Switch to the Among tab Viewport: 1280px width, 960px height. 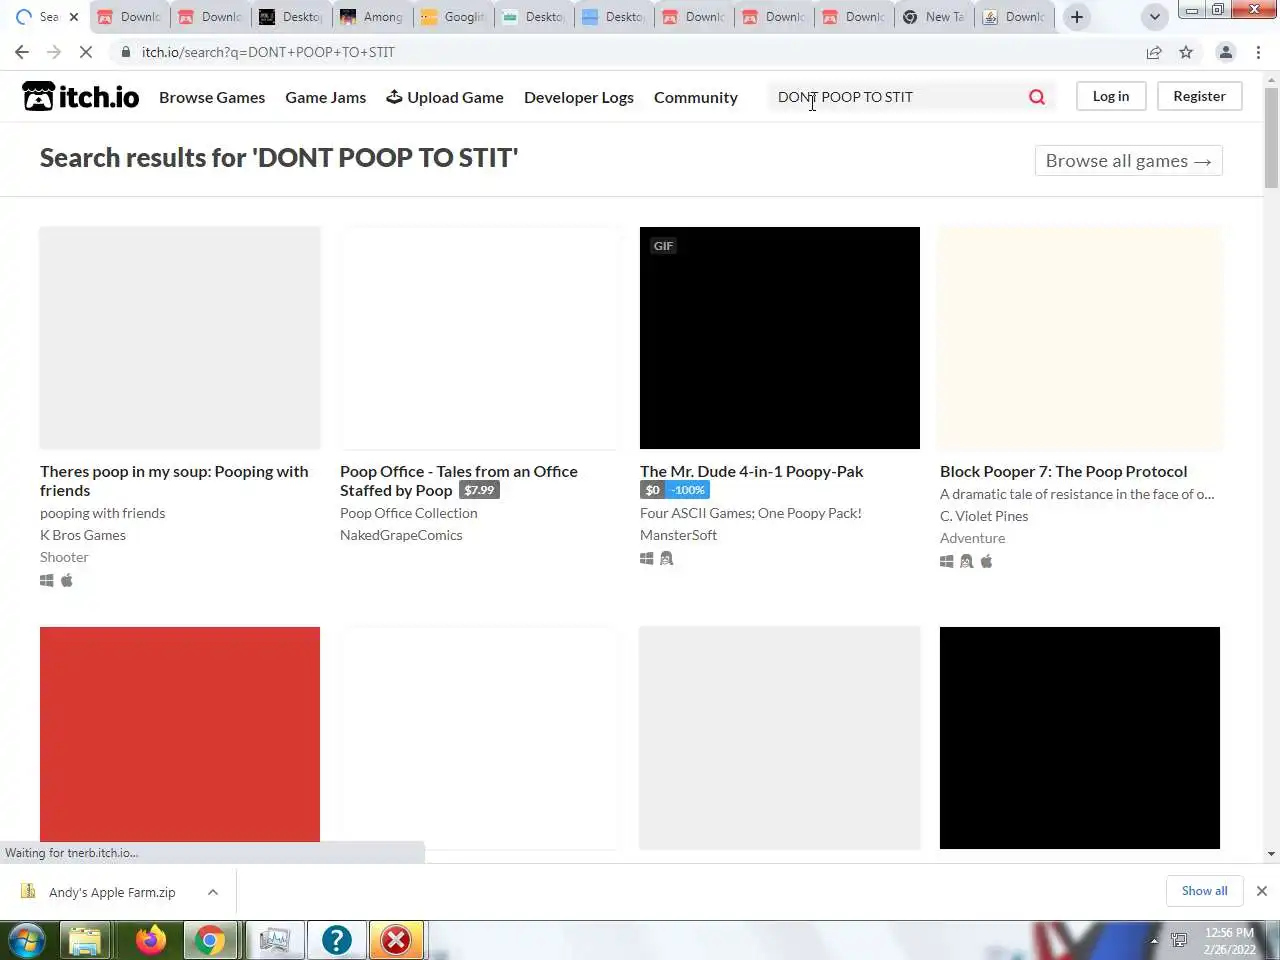pos(372,17)
